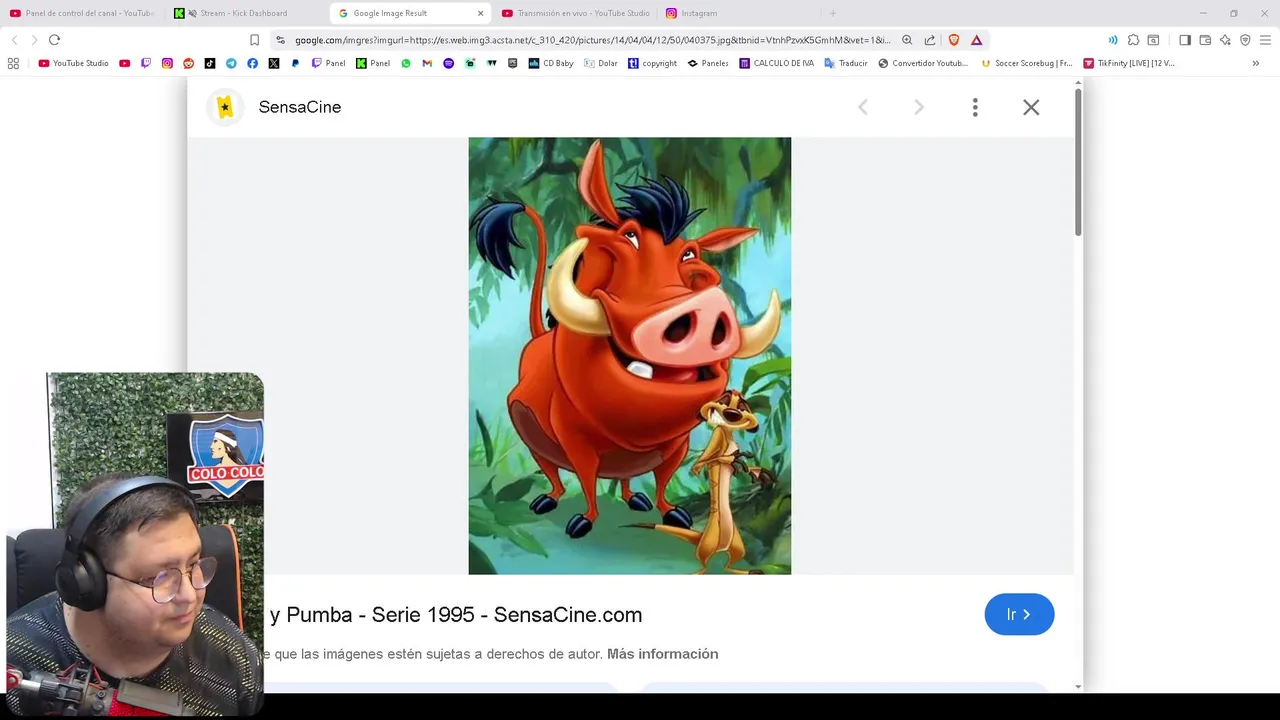
Task: Open the TikTok bookmark icon
Action: [x=209, y=63]
